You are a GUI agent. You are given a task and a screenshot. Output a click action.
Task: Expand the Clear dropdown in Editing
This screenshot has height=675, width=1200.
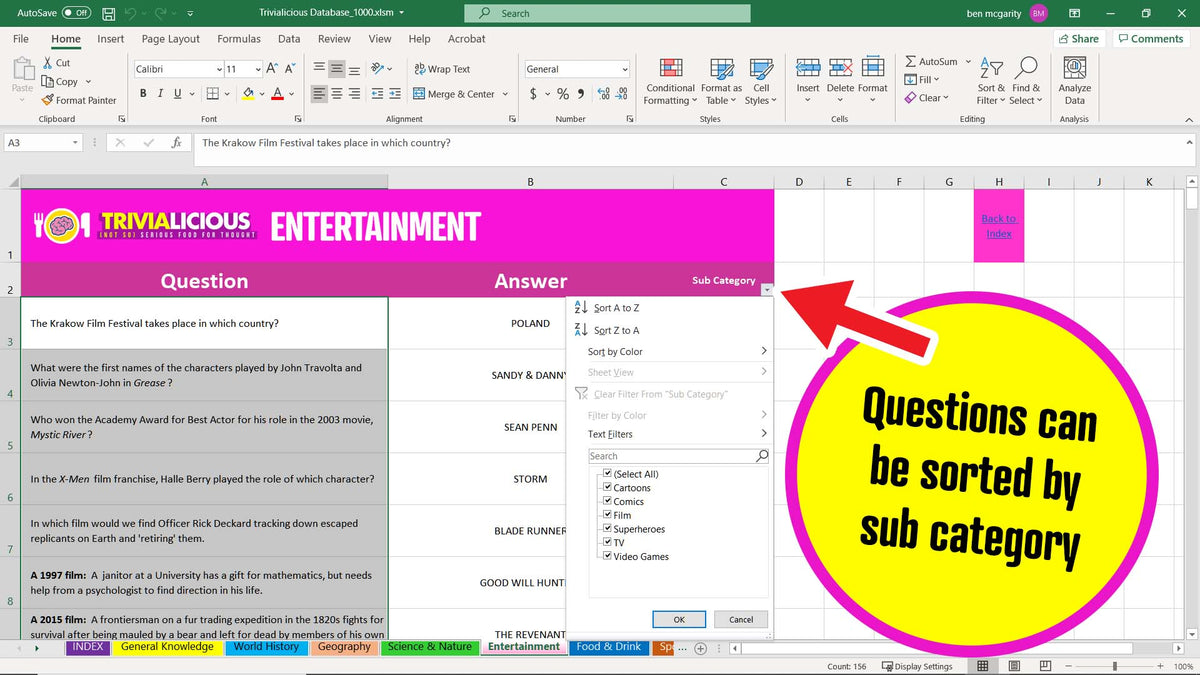[945, 98]
